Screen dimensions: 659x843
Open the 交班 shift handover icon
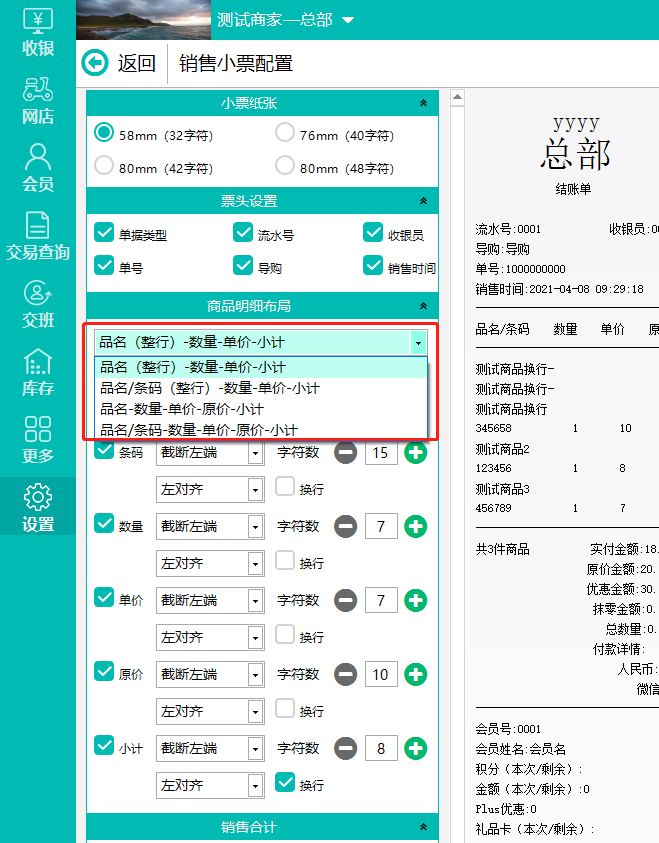tap(38, 304)
